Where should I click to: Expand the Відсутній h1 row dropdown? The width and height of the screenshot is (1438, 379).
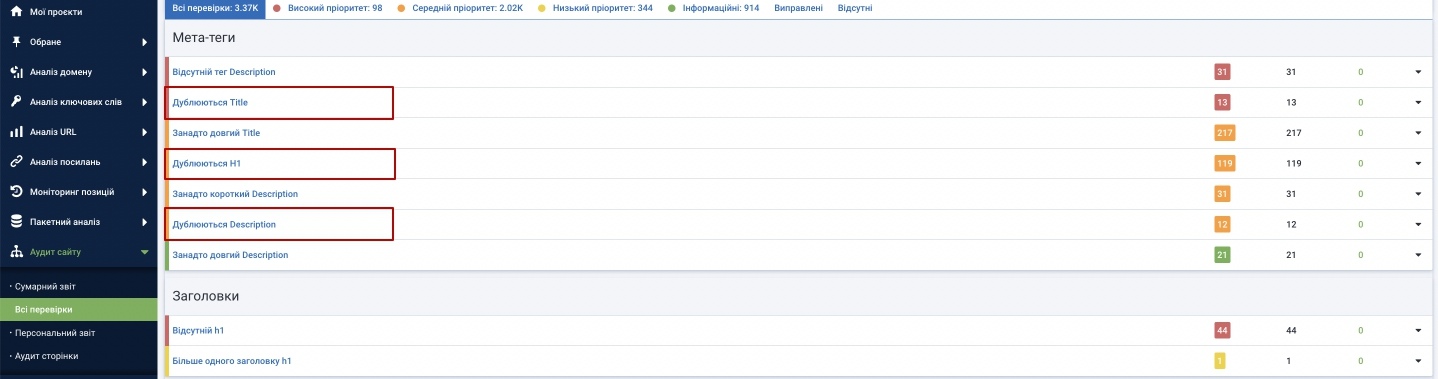pyautogui.click(x=1417, y=330)
